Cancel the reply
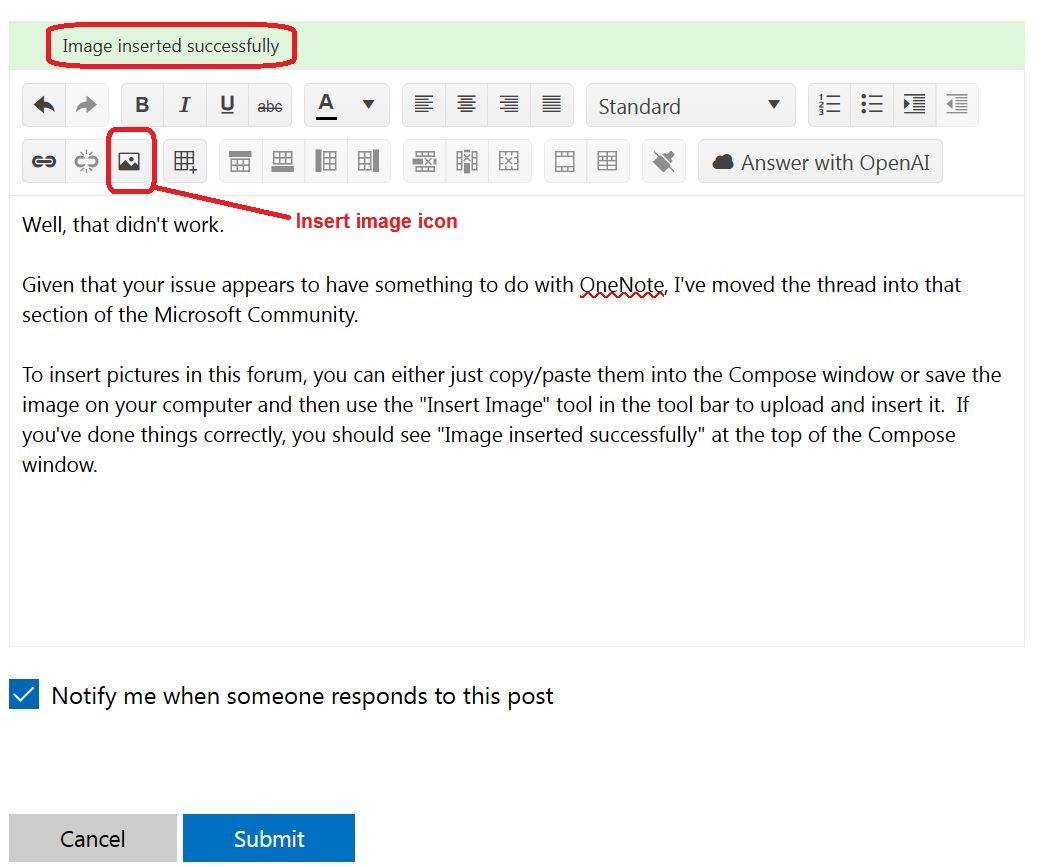Screen dimensions: 1052x867 click(x=93, y=838)
